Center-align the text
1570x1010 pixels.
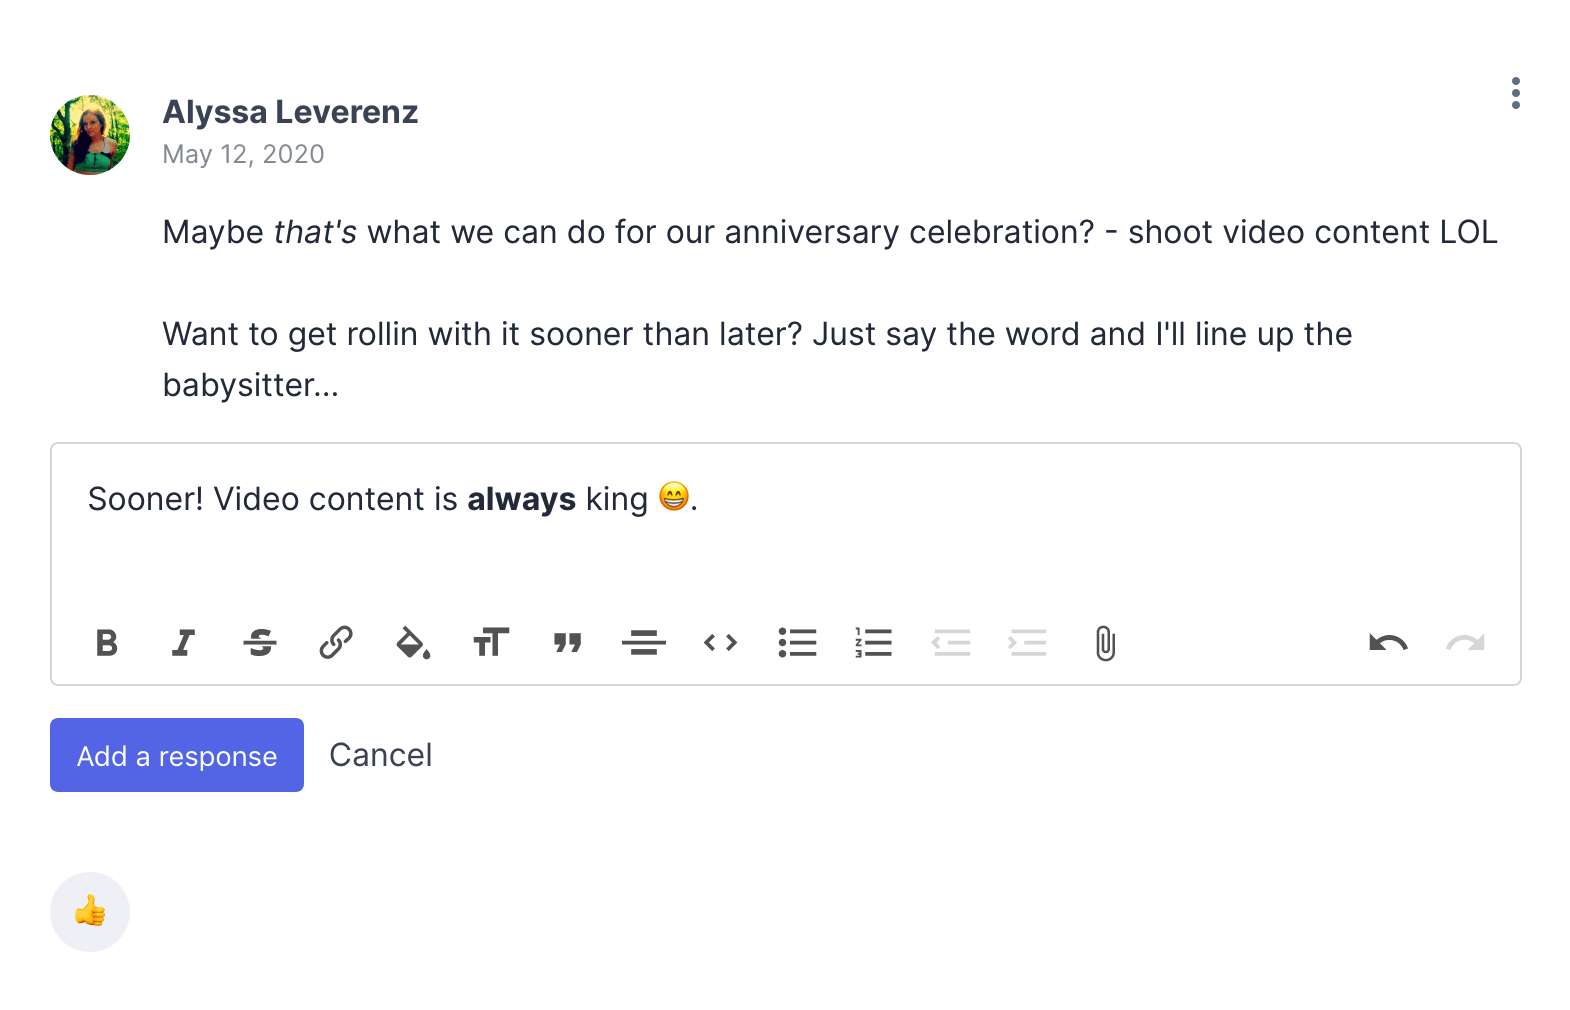[643, 642]
